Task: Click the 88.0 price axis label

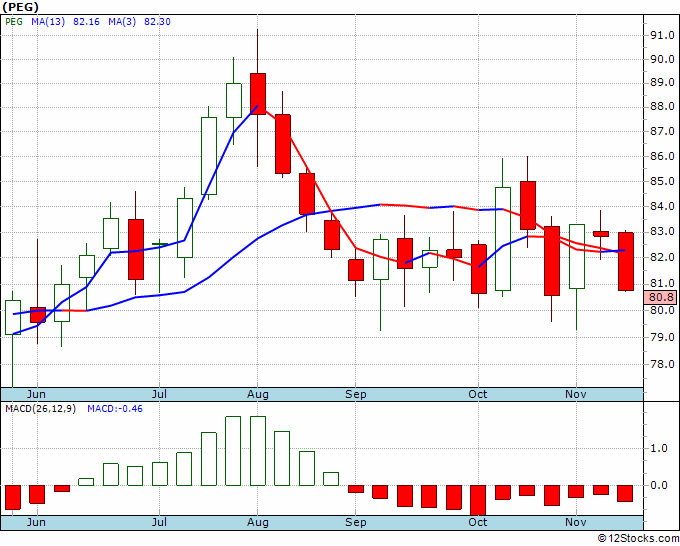Action: point(662,106)
